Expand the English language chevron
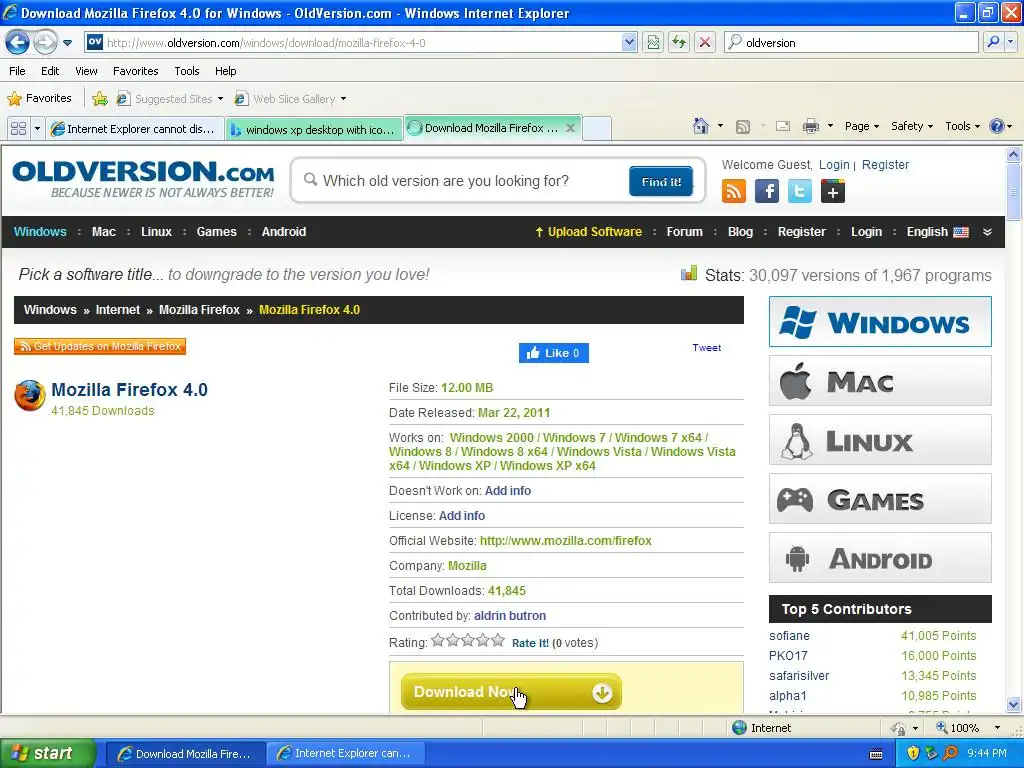Image resolution: width=1024 pixels, height=768 pixels. pyautogui.click(x=987, y=232)
